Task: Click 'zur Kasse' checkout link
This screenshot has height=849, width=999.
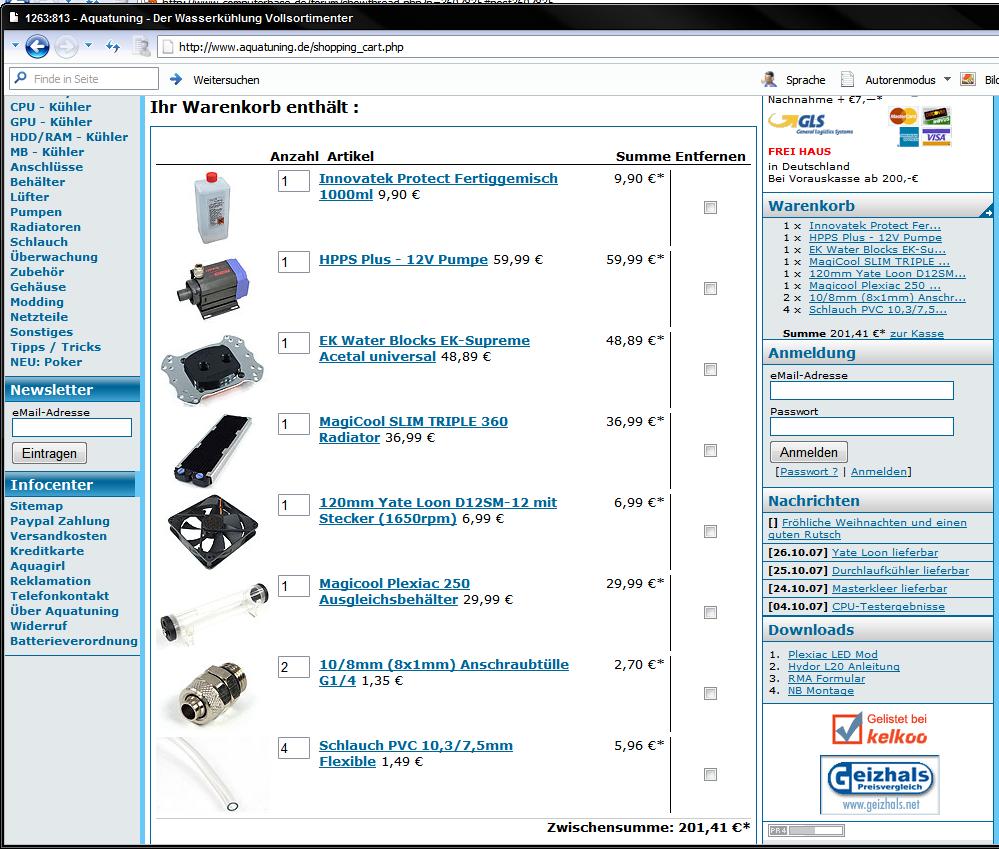Action: 916,333
